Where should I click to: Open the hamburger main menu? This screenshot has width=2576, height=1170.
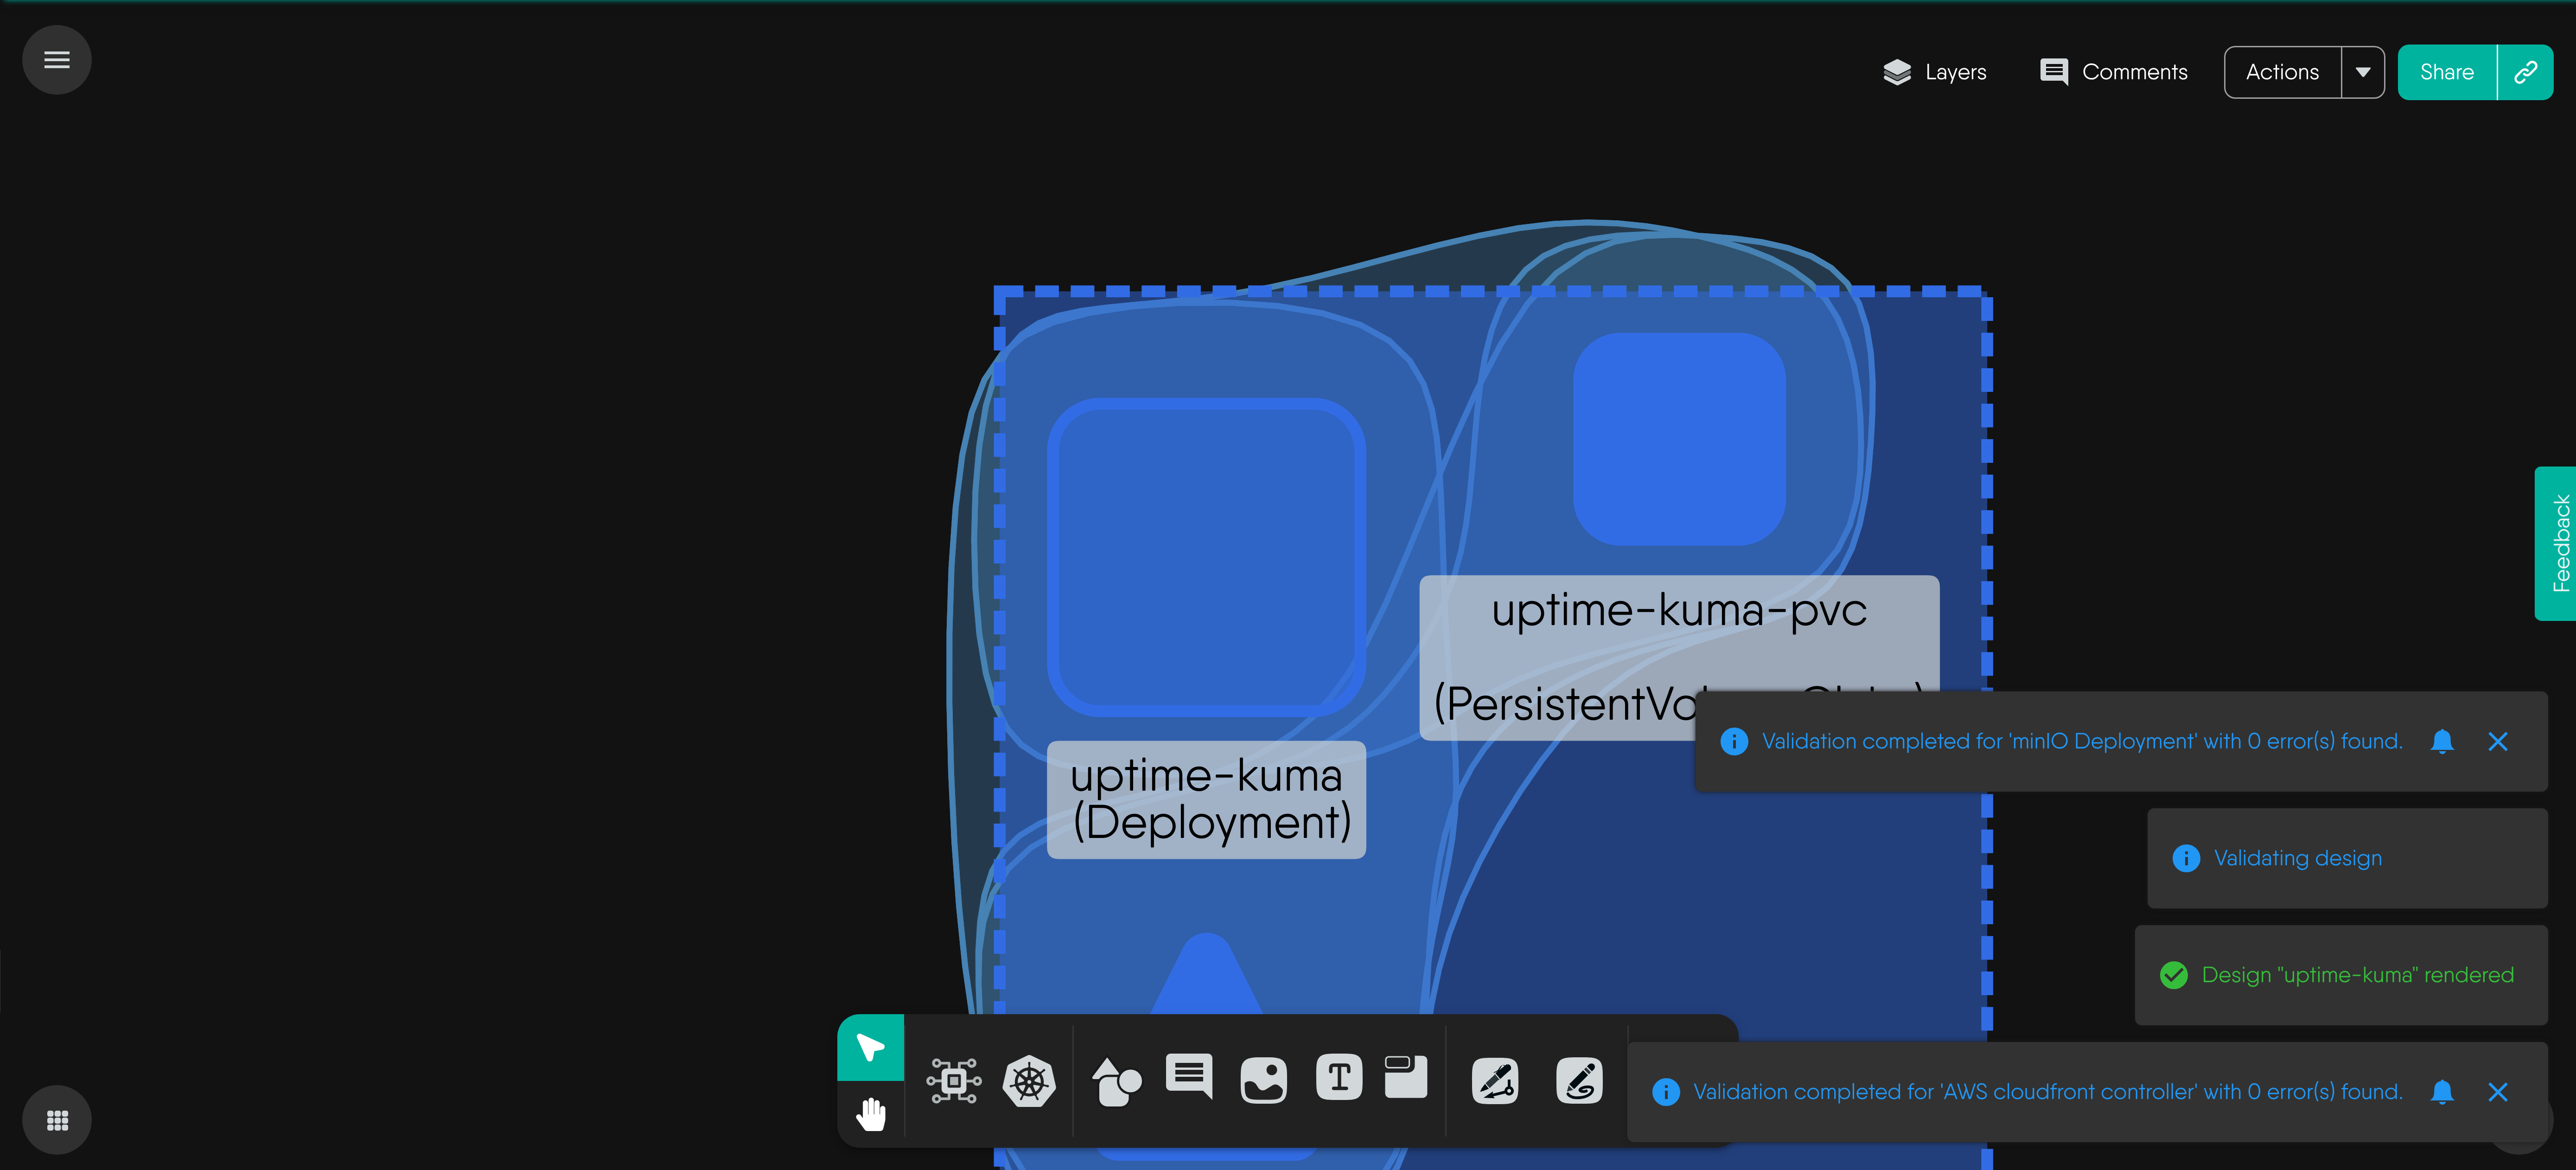coord(57,60)
